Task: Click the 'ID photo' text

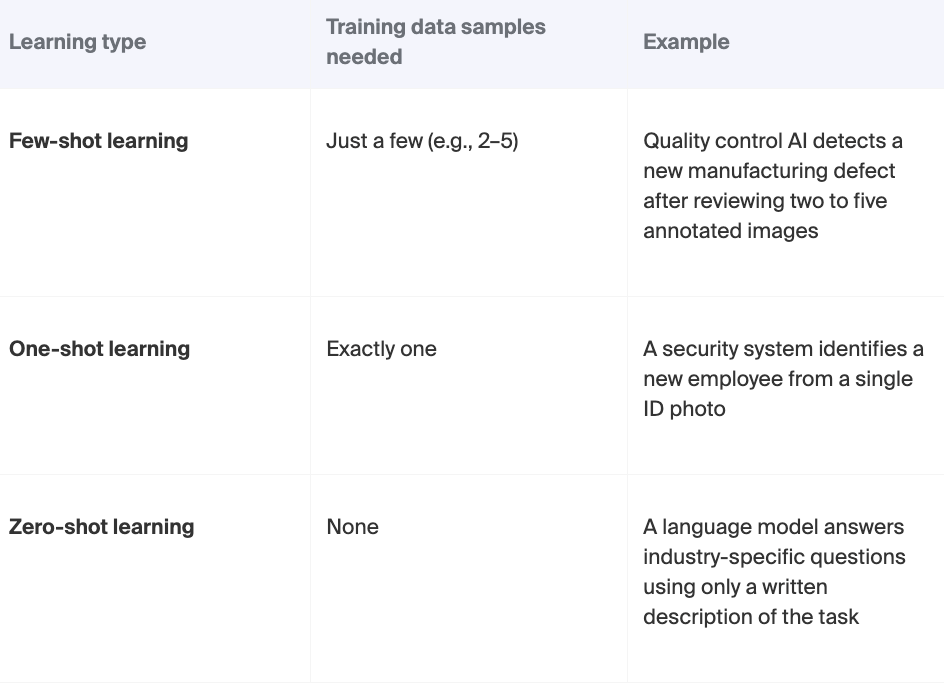Action: (x=684, y=409)
